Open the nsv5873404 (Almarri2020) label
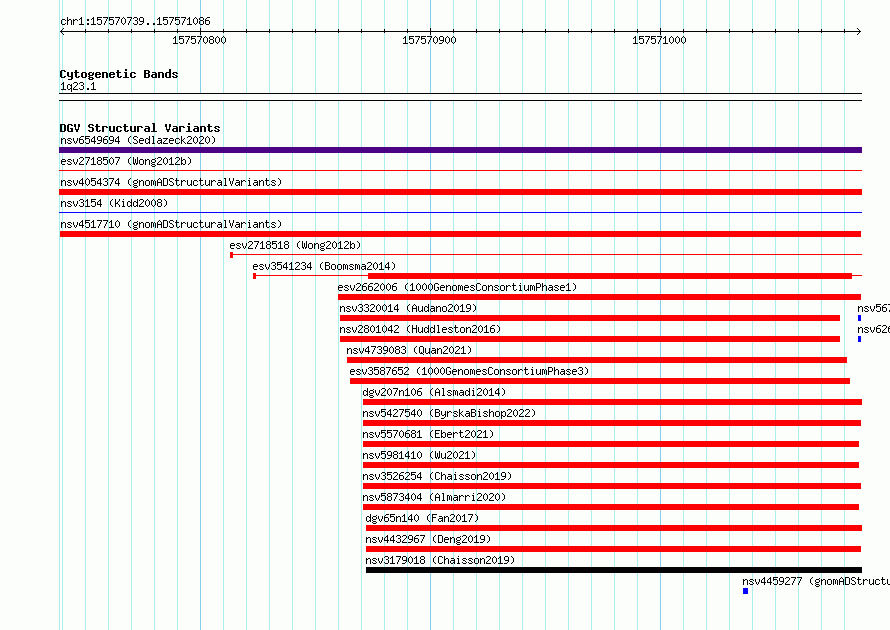The width and height of the screenshot is (890, 630). pyautogui.click(x=434, y=497)
